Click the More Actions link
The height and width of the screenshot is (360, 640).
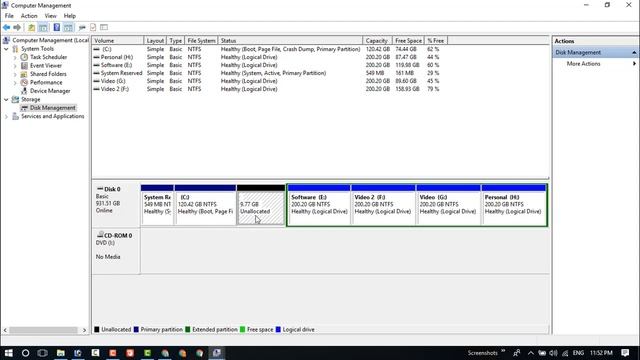pos(583,64)
